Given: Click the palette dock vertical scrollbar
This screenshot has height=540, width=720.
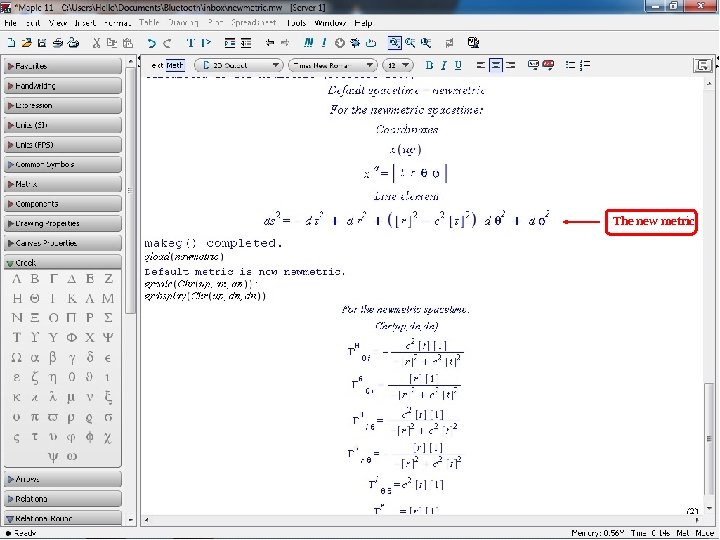Looking at the screenshot, I should (x=130, y=289).
